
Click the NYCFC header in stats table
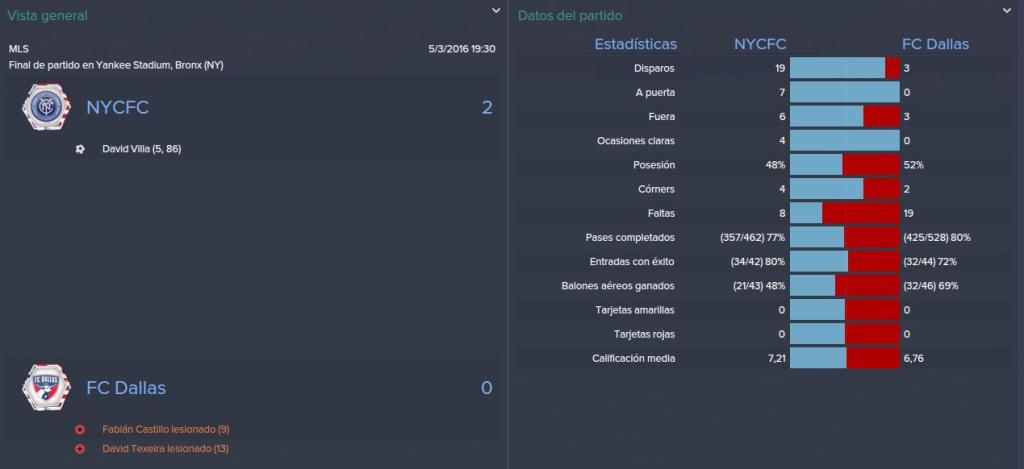click(760, 44)
